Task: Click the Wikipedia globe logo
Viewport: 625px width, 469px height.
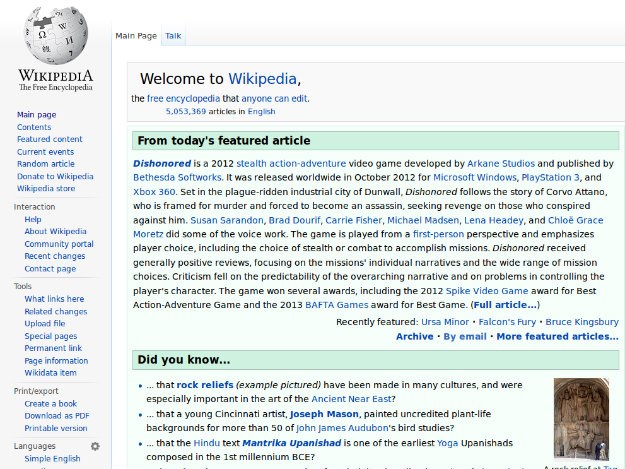Action: point(56,35)
